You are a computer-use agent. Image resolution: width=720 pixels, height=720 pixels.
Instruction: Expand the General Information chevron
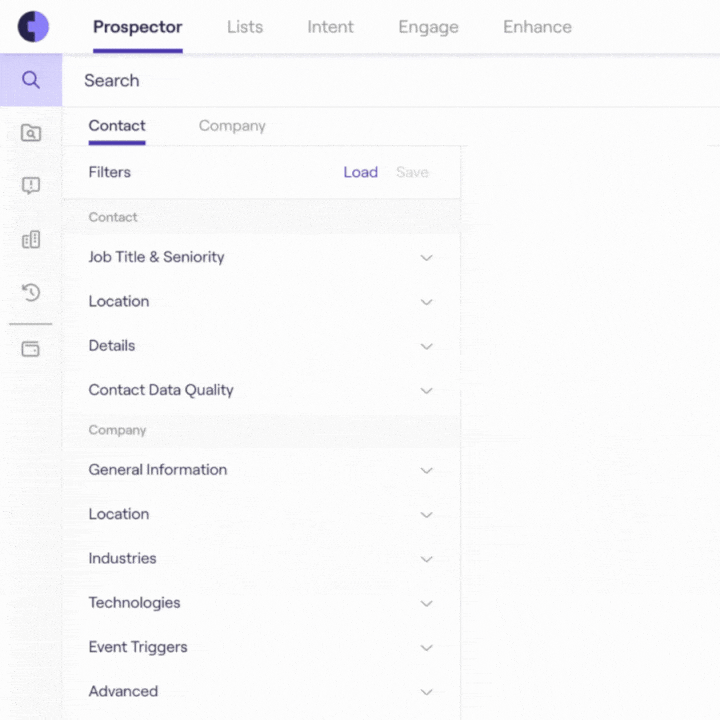coord(427,471)
